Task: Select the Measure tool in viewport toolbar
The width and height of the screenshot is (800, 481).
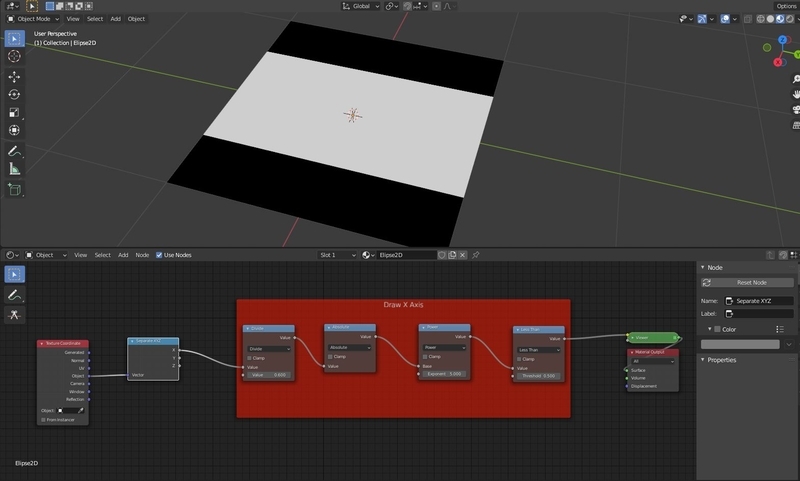Action: [x=14, y=169]
